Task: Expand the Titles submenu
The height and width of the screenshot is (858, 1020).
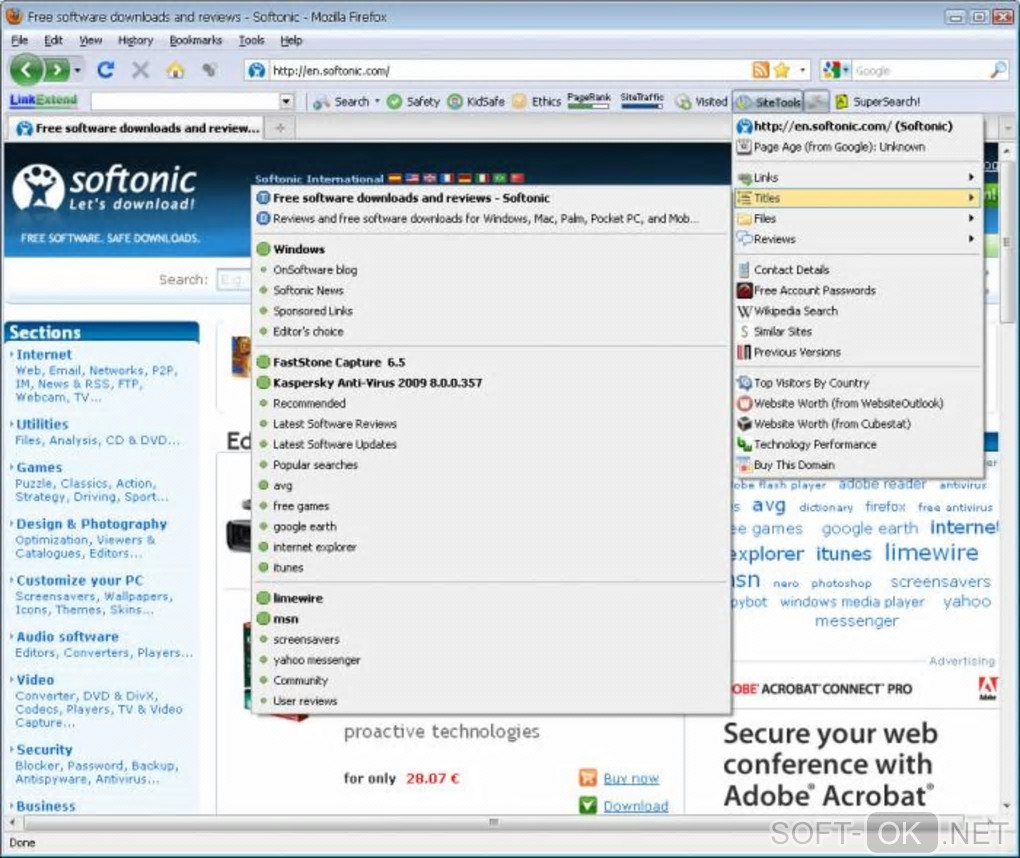Action: click(857, 198)
